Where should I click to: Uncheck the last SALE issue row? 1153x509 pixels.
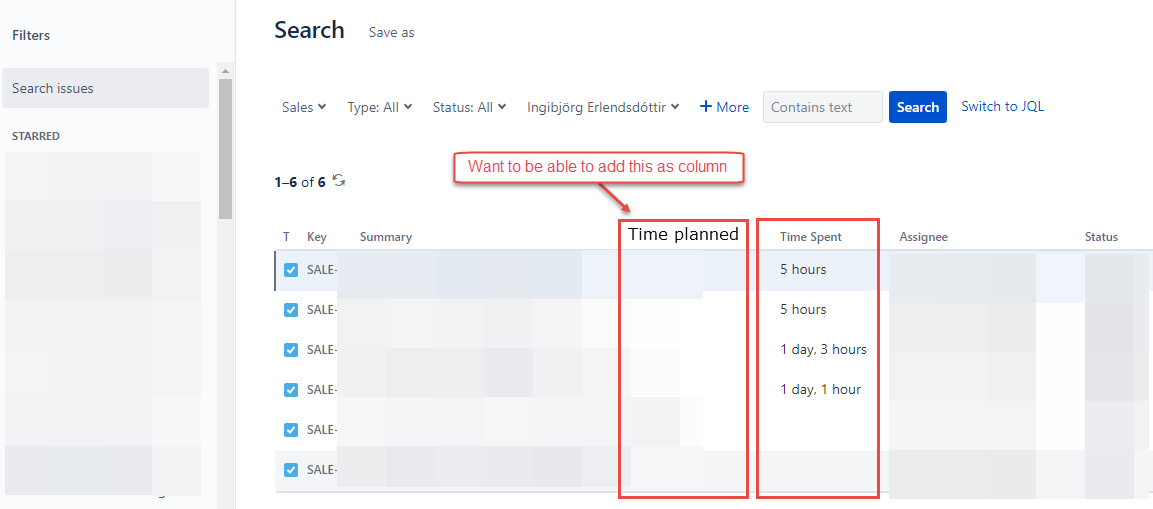[x=291, y=470]
